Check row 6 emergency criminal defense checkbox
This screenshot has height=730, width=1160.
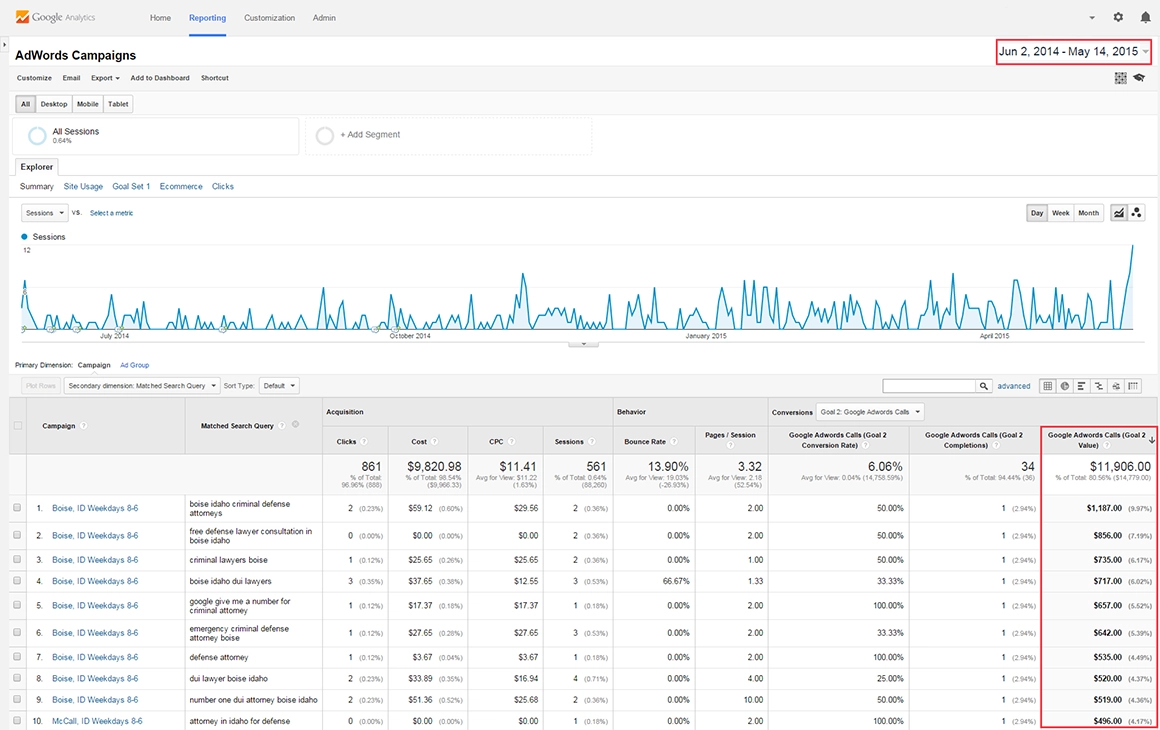point(17,633)
